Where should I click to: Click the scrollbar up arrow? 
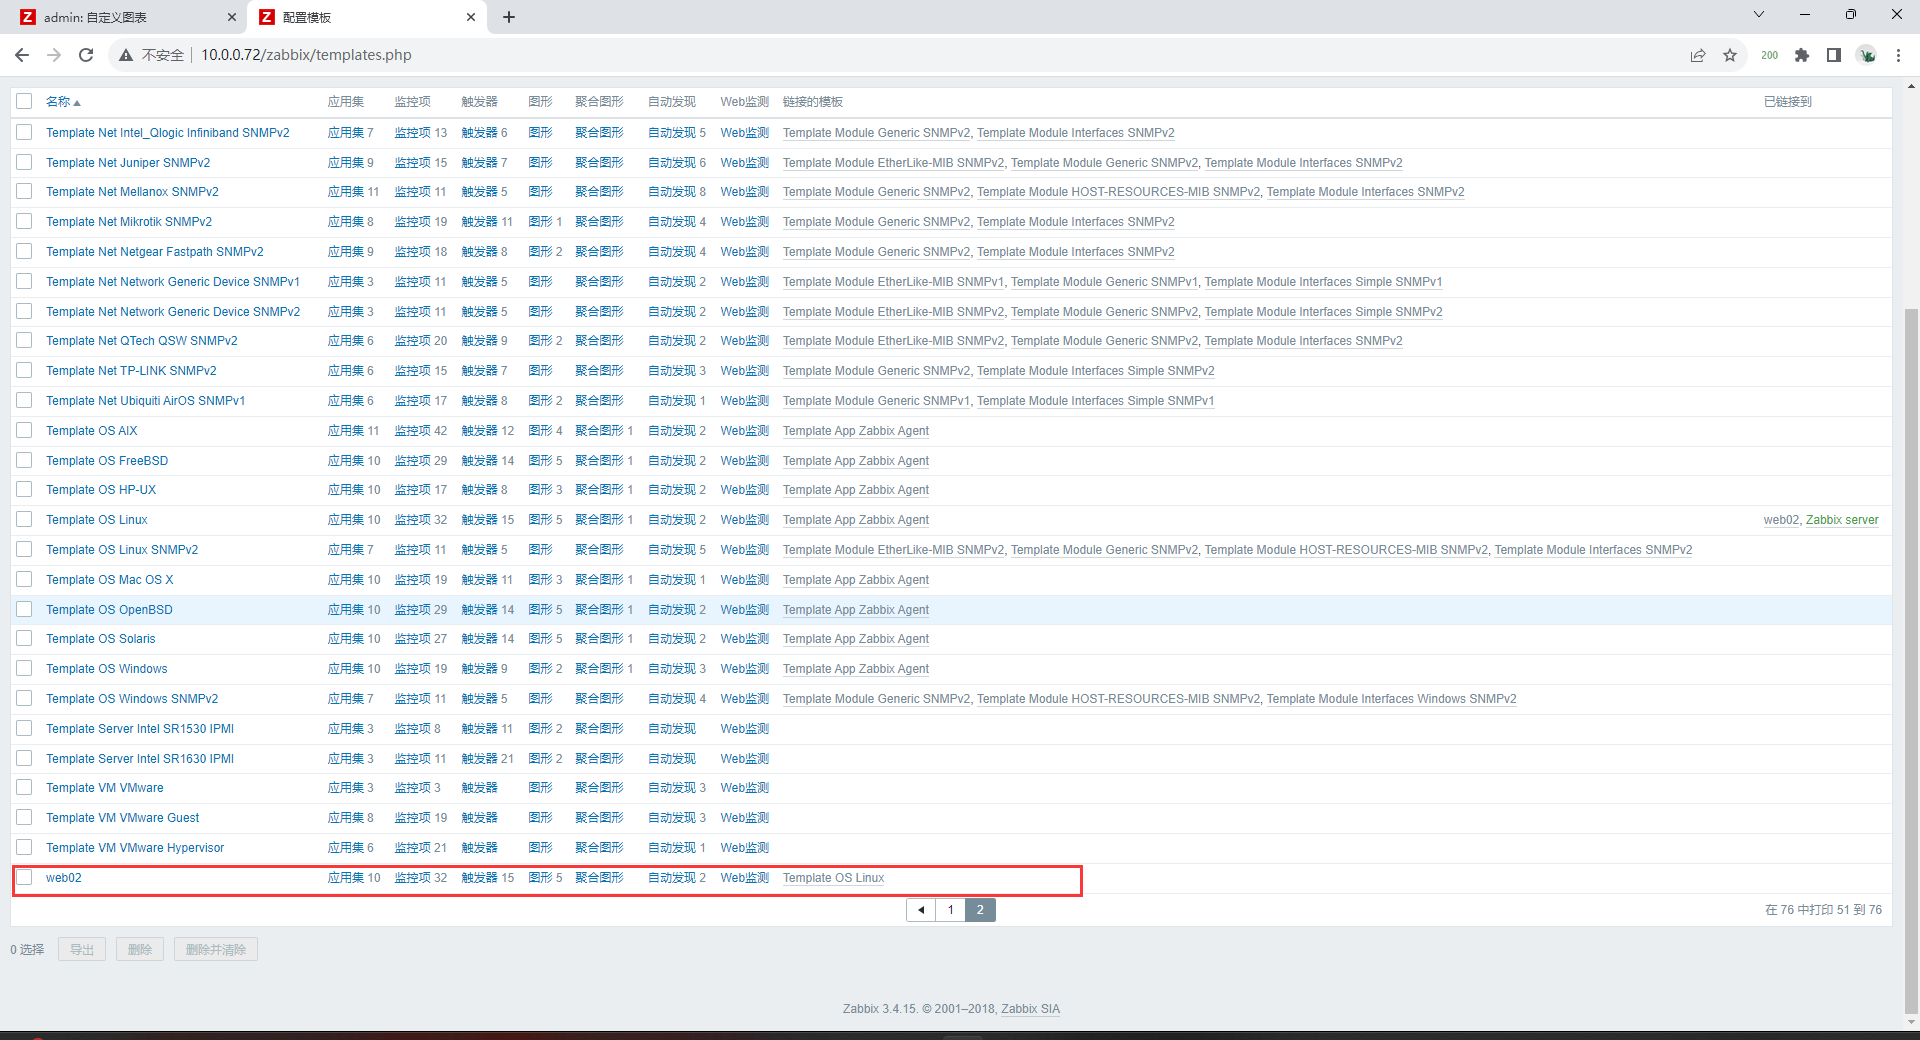pos(1911,86)
